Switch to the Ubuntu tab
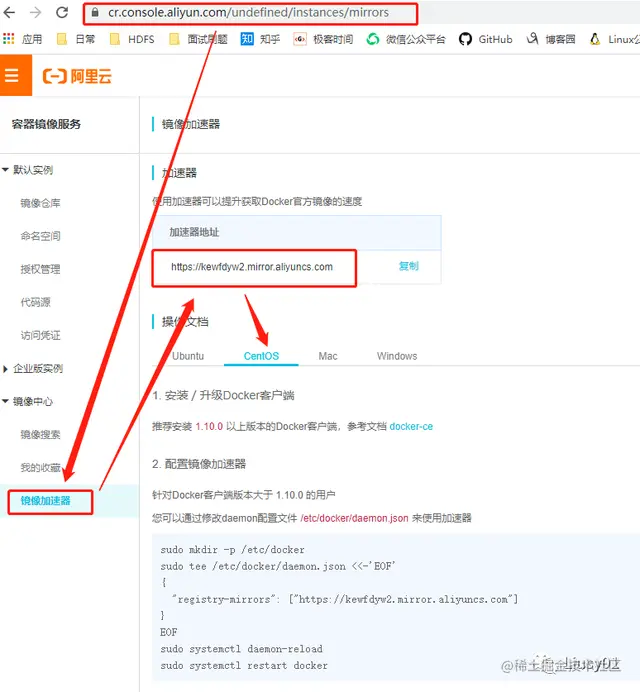 [188, 356]
